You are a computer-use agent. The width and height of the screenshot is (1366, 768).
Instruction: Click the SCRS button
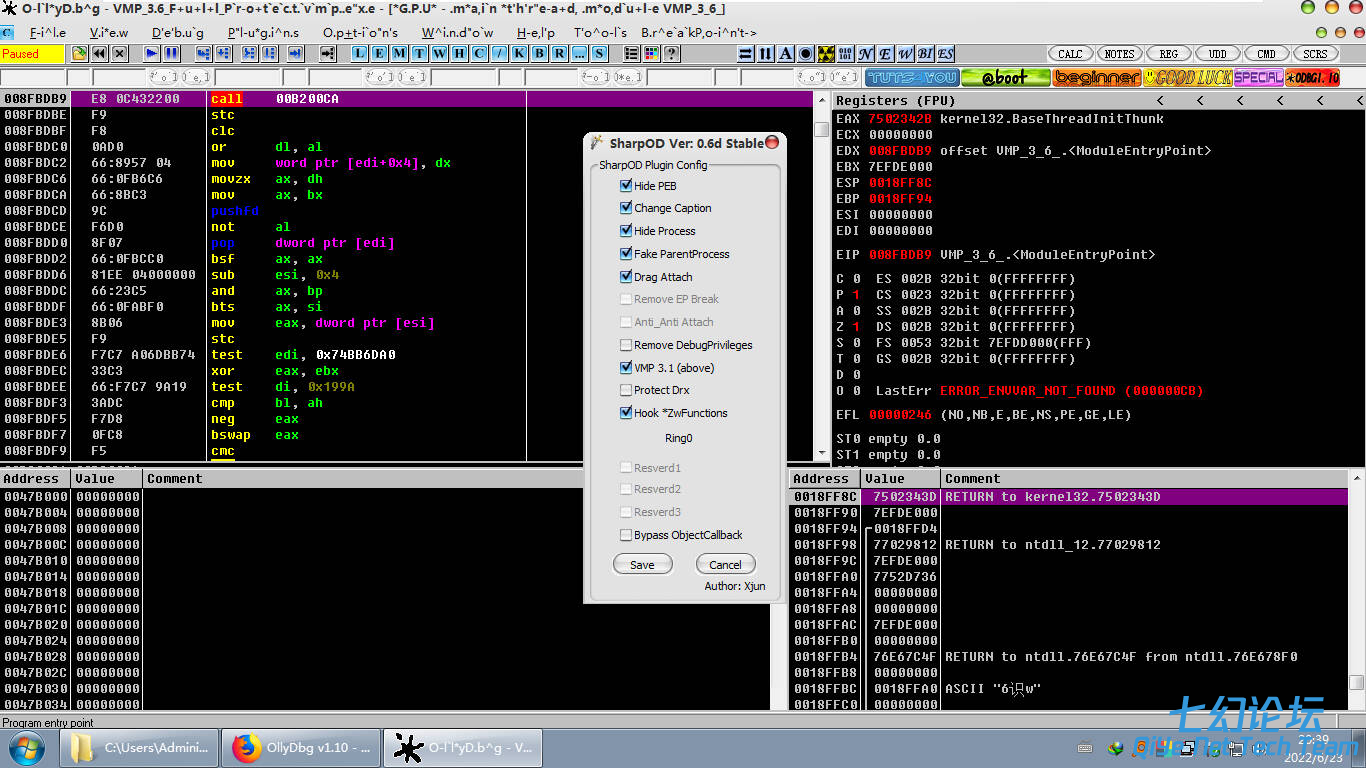click(x=1316, y=54)
